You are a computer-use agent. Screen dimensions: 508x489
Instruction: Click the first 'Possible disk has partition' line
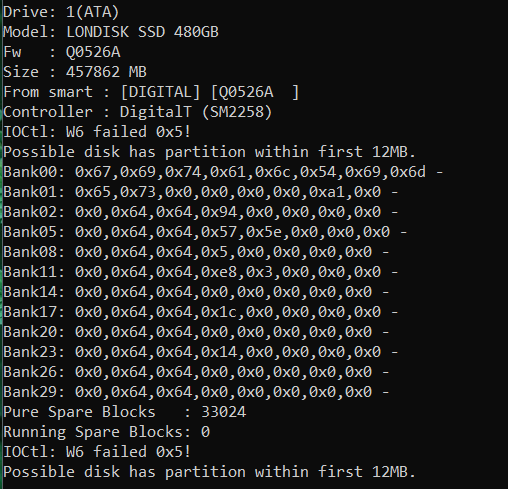tap(209, 152)
